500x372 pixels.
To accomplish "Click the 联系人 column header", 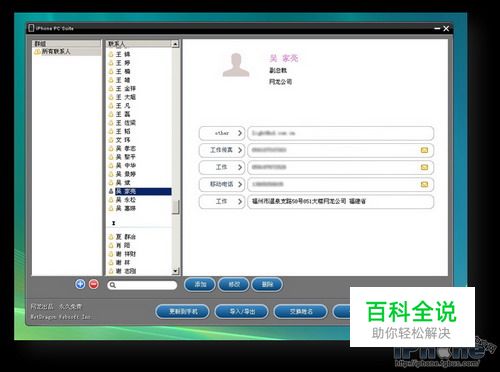I will click(x=139, y=44).
